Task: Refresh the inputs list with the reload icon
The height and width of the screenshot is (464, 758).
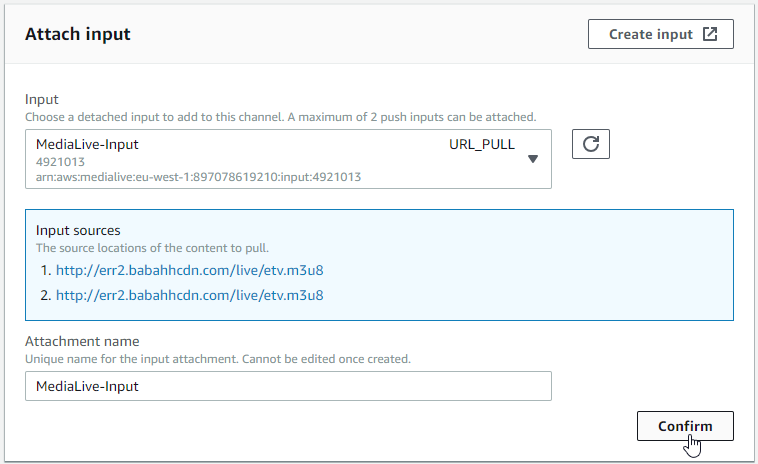Action: coord(590,144)
